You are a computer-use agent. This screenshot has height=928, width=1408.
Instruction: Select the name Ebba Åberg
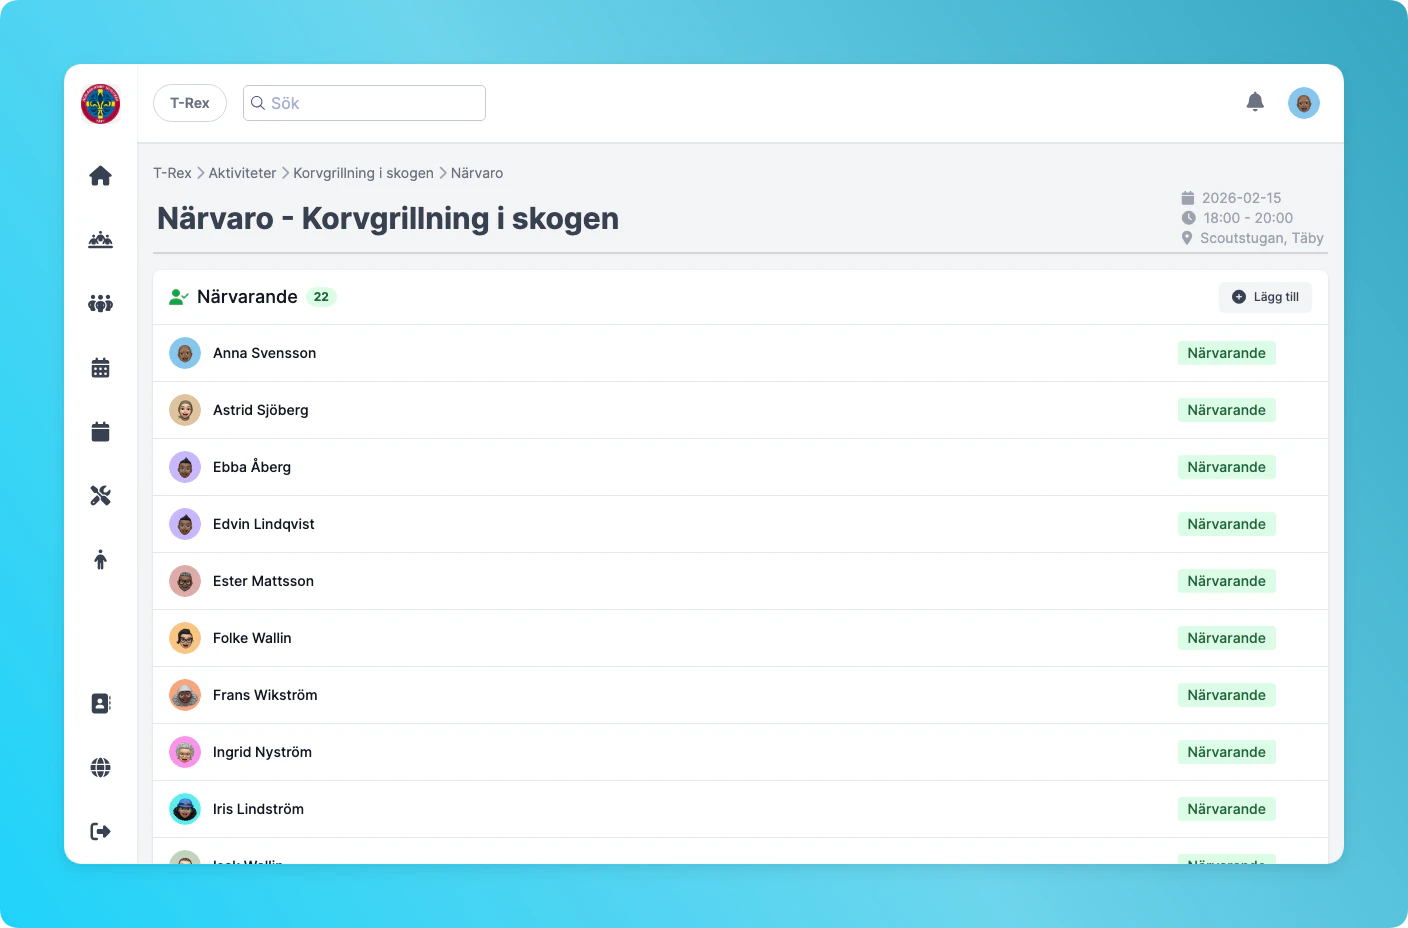point(252,467)
